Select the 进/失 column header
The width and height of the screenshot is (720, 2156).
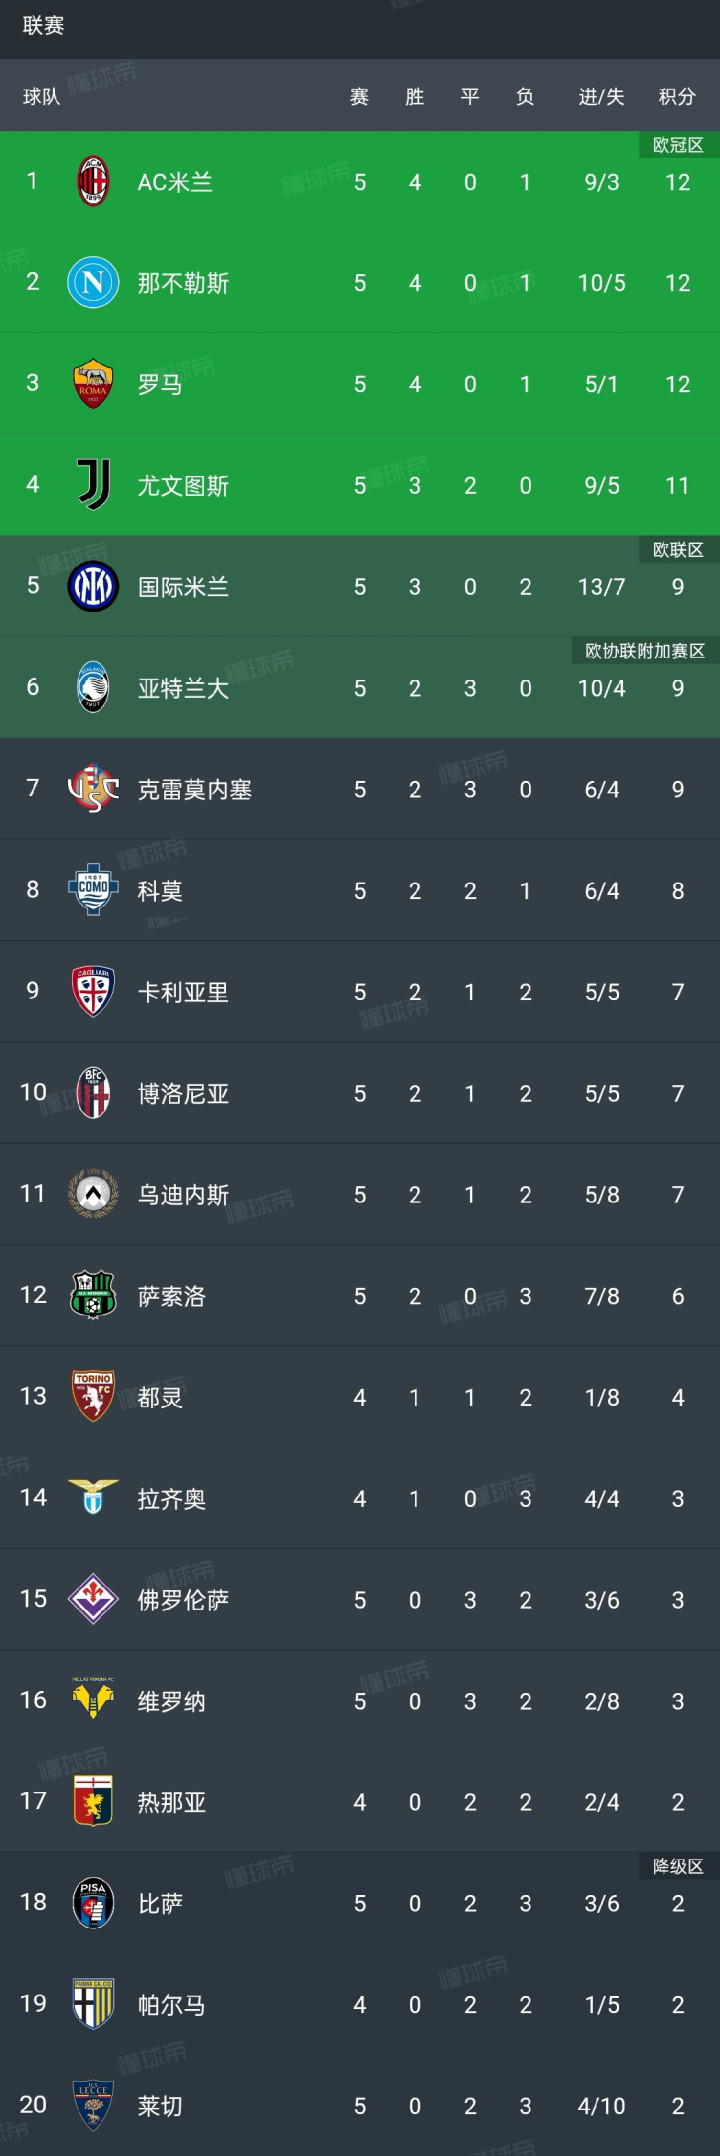pos(601,97)
